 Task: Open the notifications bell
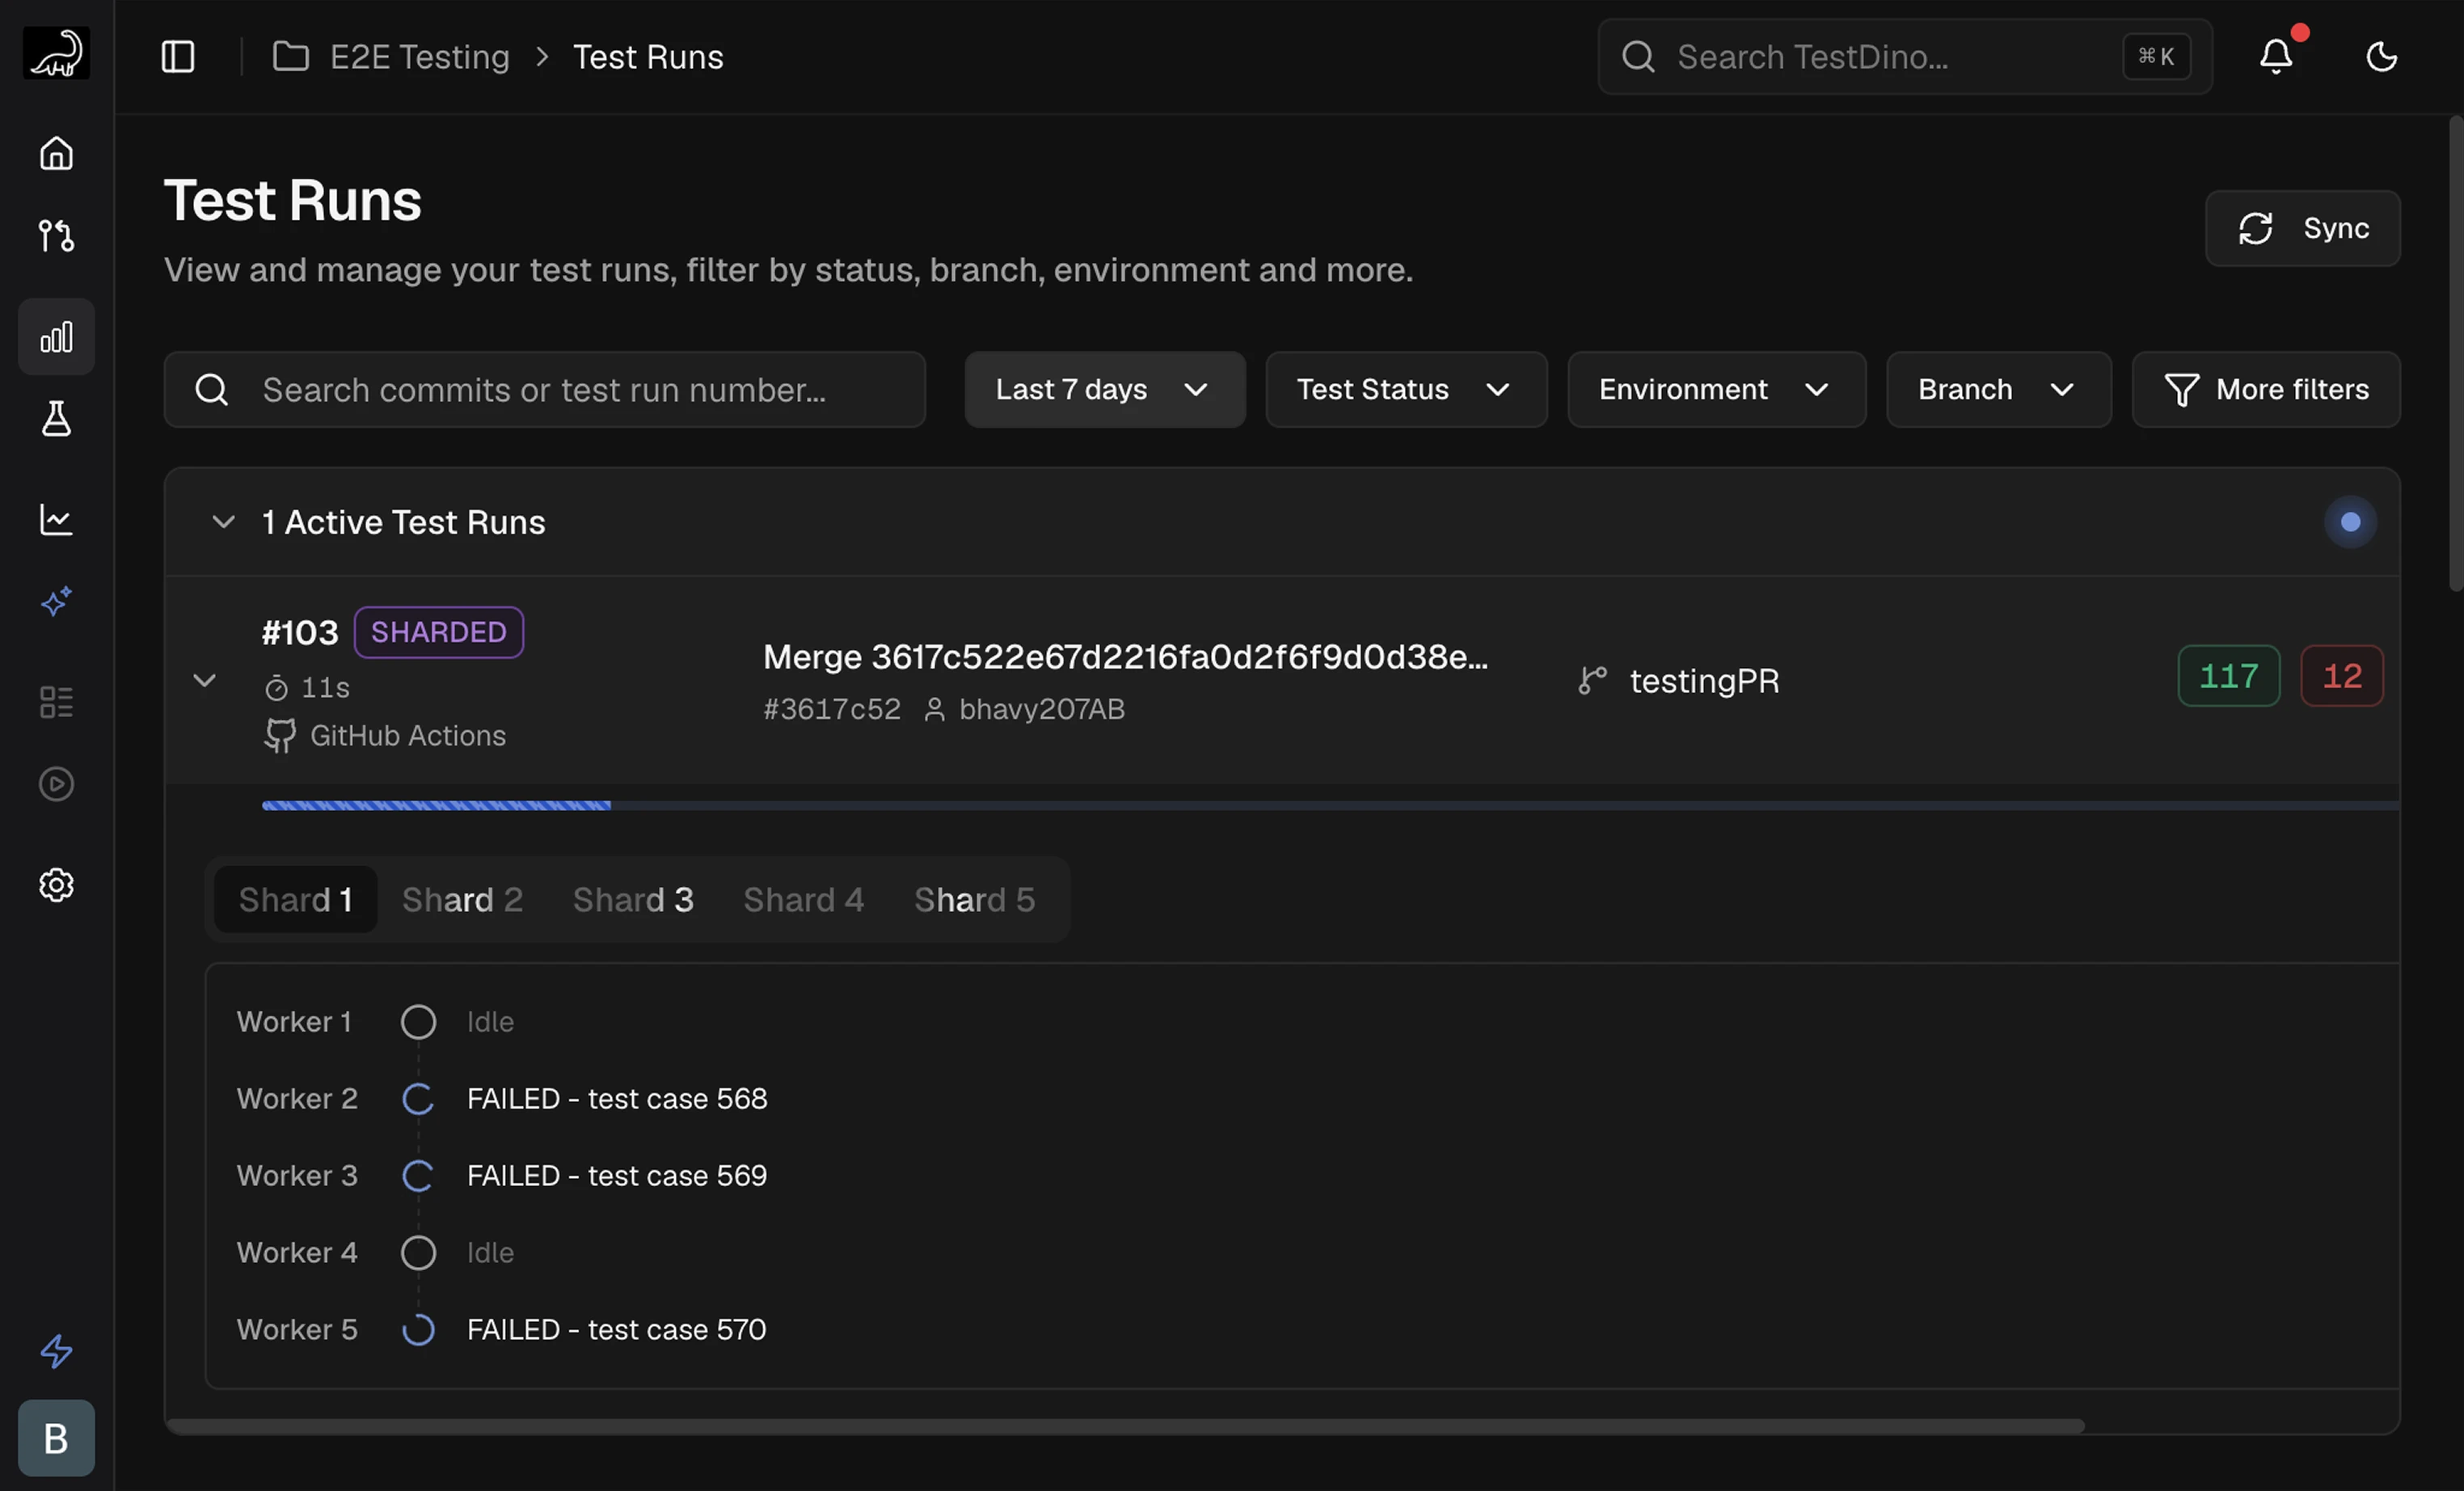coord(2277,56)
